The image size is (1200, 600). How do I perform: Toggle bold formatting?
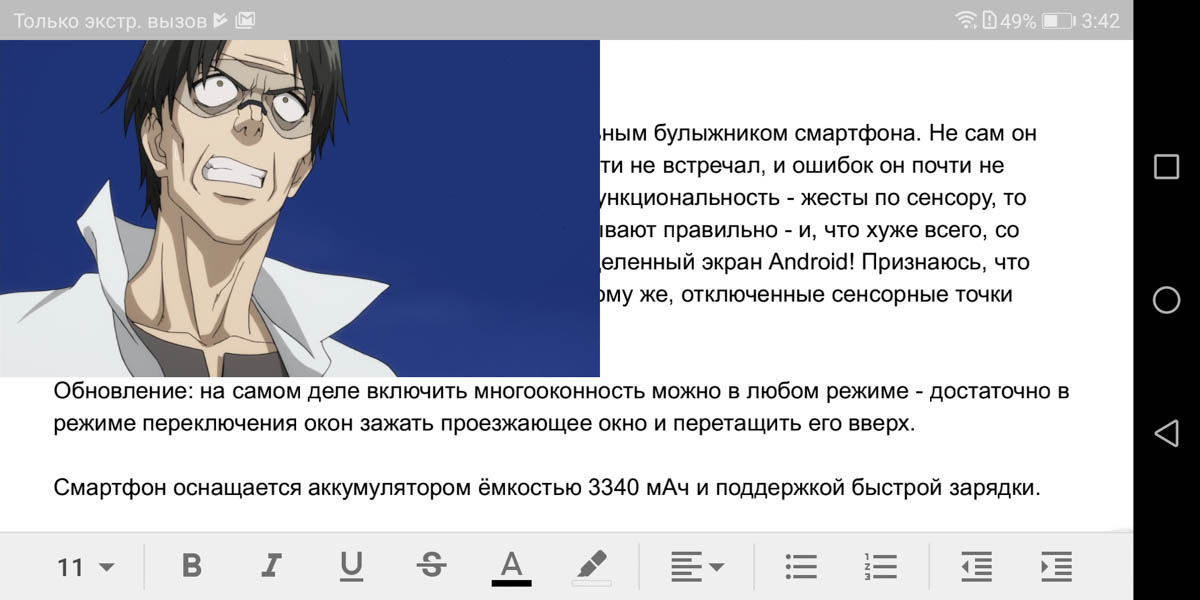(x=192, y=566)
